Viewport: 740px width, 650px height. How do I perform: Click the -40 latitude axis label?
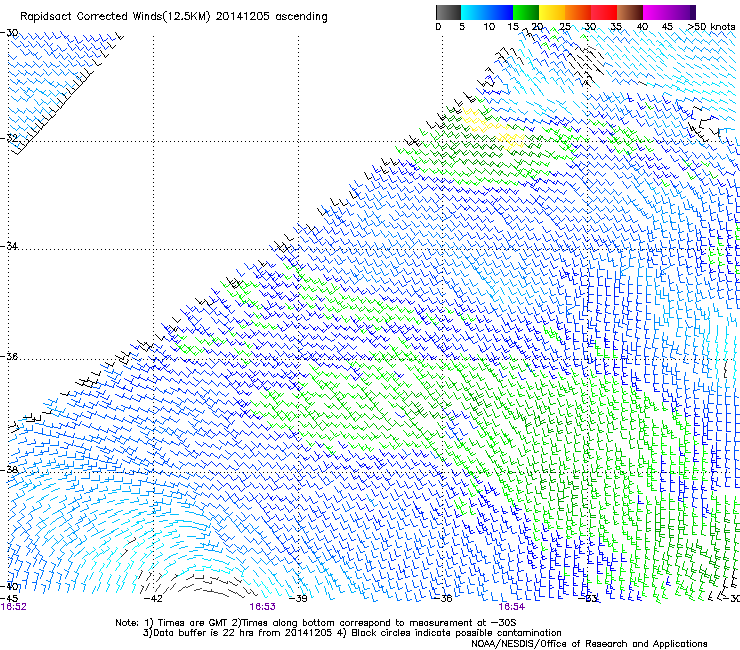pos(9,586)
